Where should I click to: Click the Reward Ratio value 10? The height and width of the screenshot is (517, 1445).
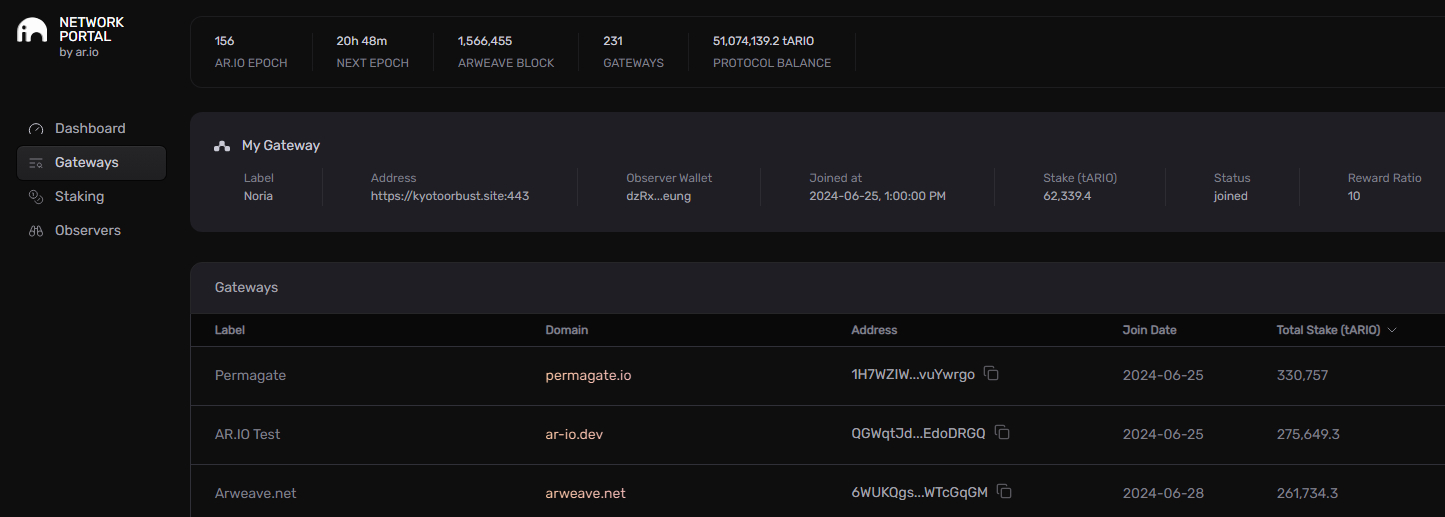click(x=1354, y=196)
